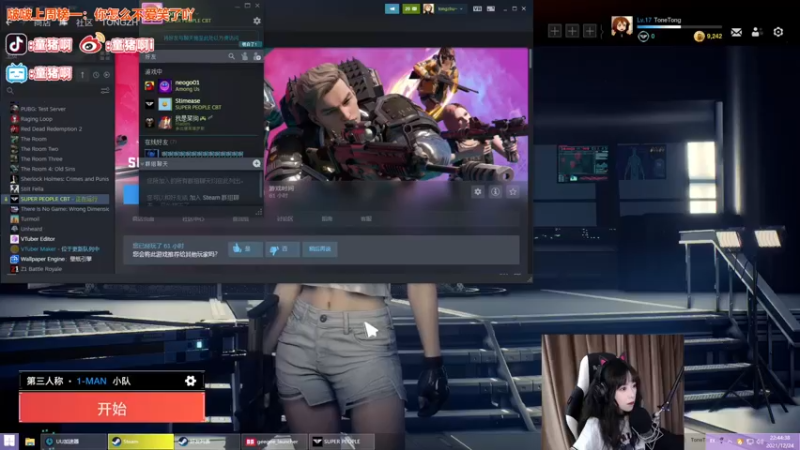Viewport: 800px width, 450px height.
Task: Open Windows Start button
Action: pos(10,441)
